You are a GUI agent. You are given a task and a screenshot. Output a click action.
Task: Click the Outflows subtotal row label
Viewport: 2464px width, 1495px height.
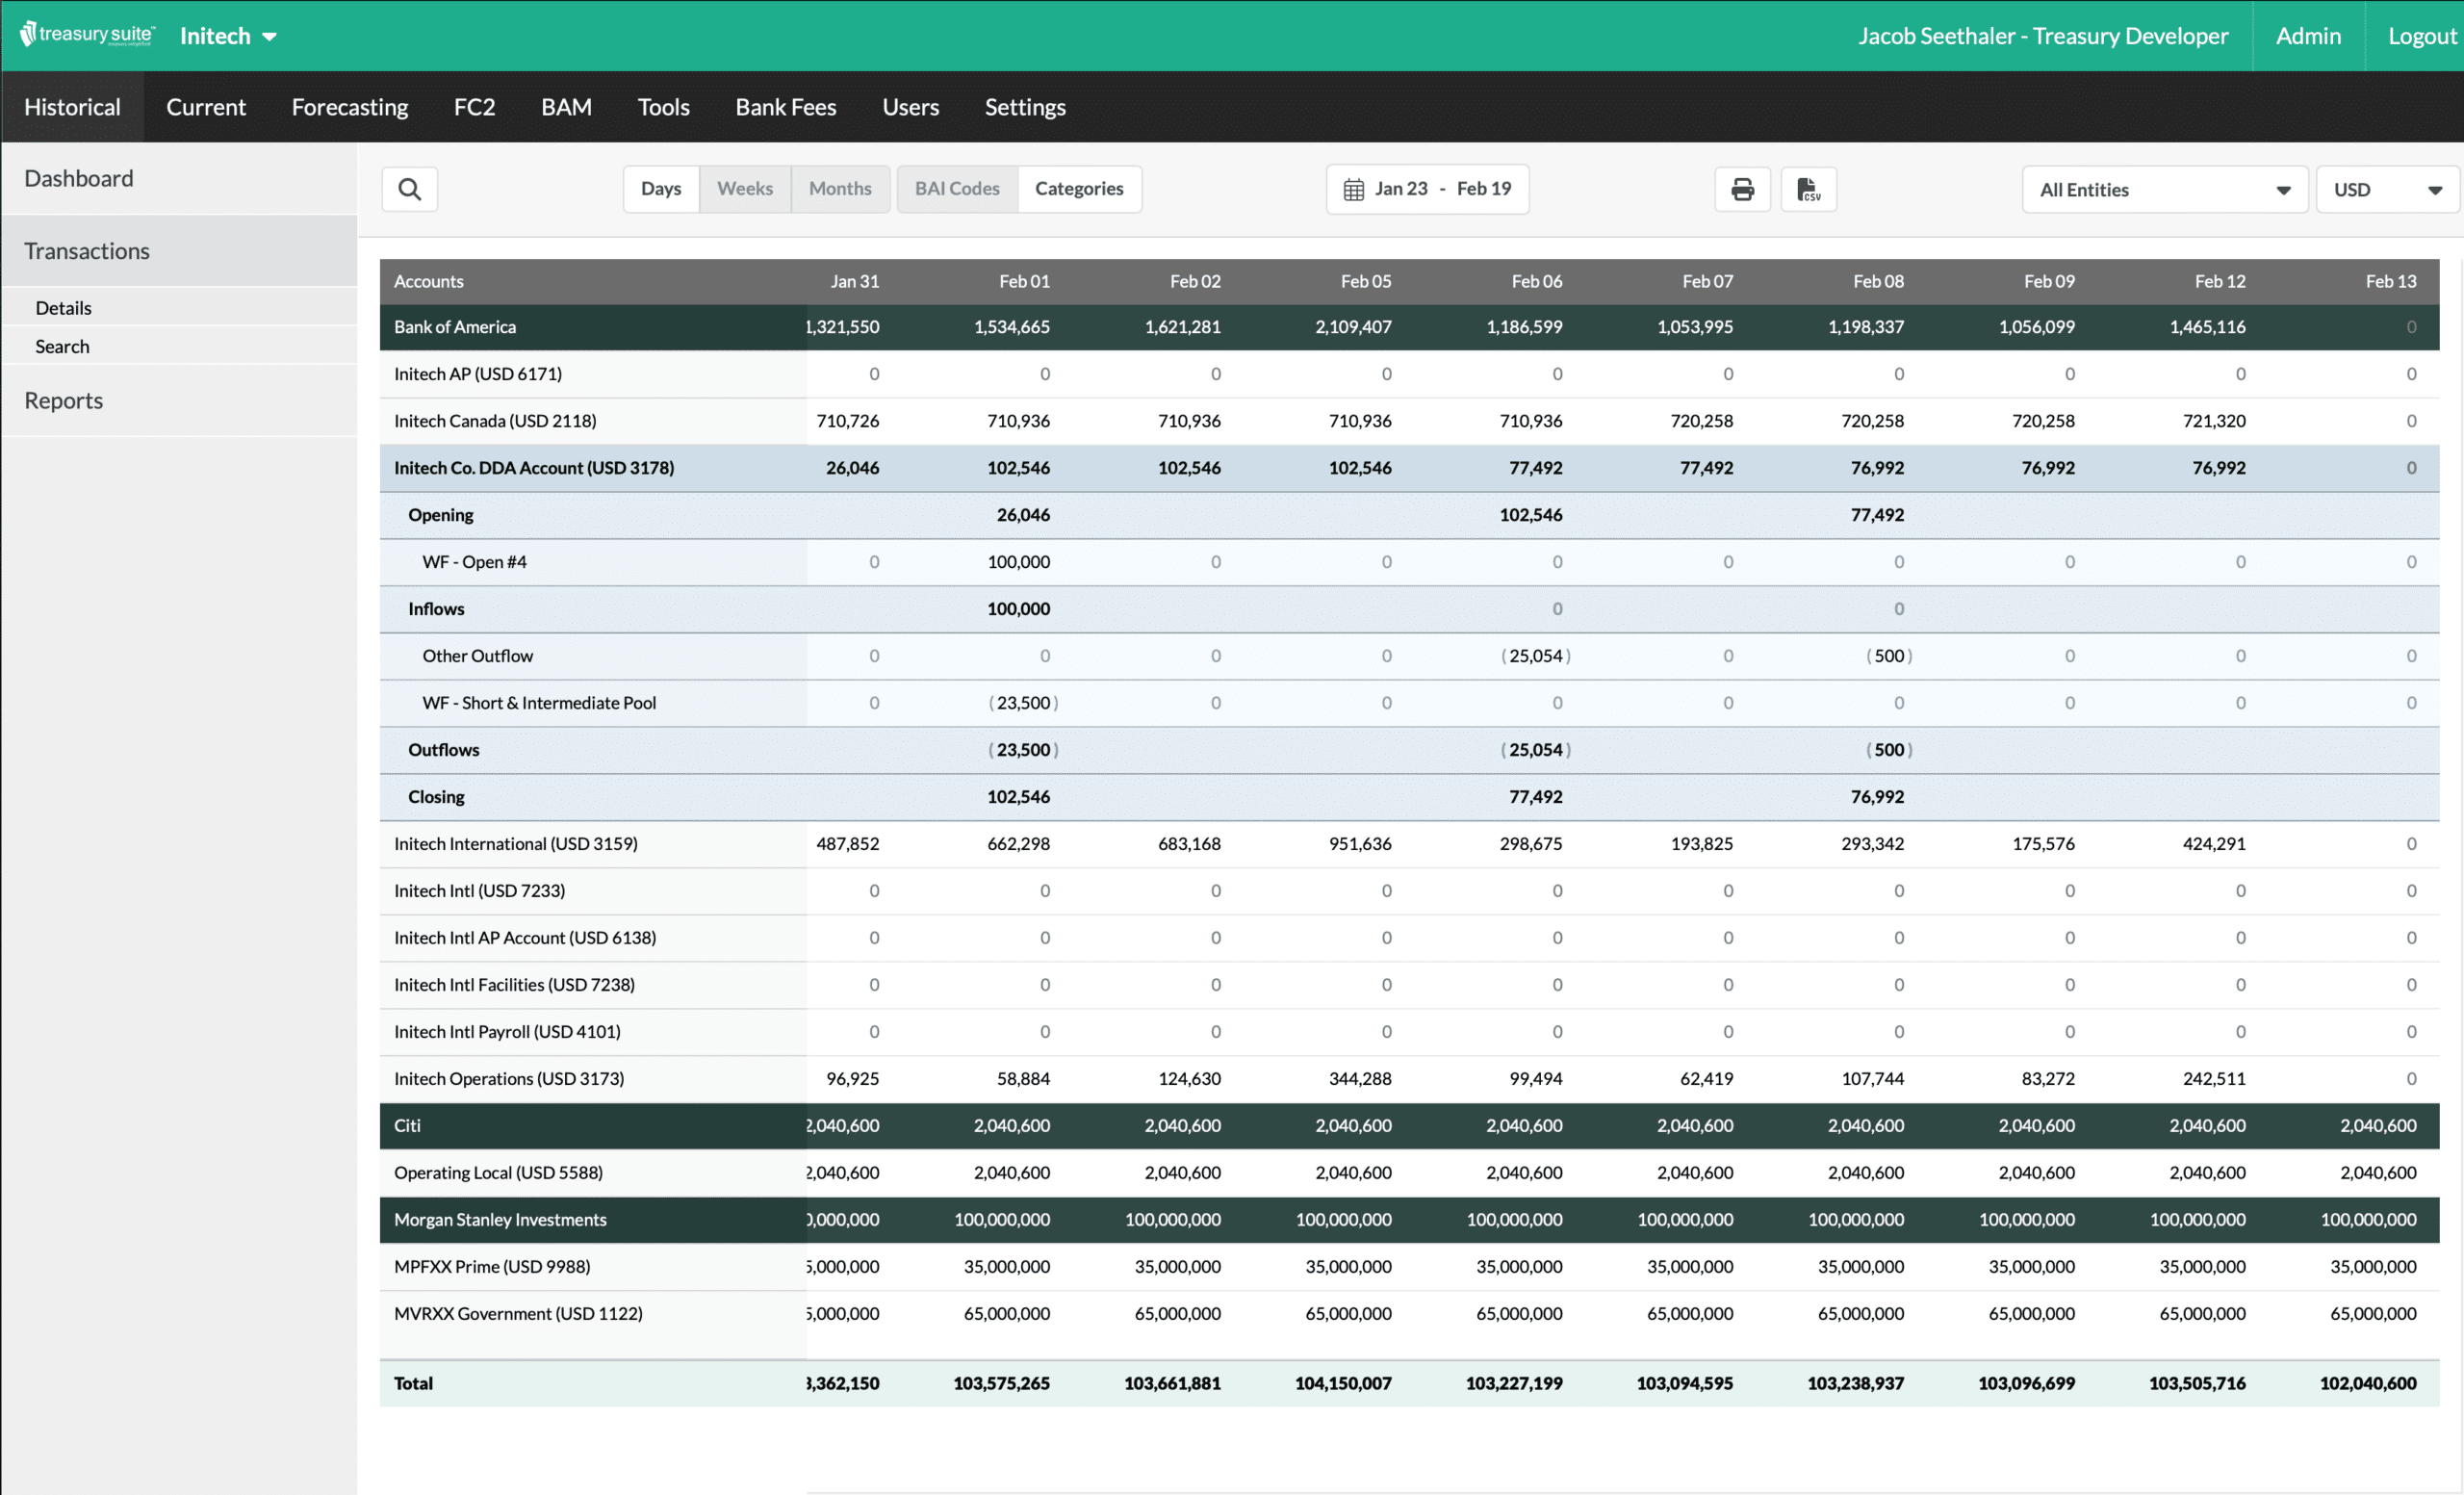tap(443, 750)
